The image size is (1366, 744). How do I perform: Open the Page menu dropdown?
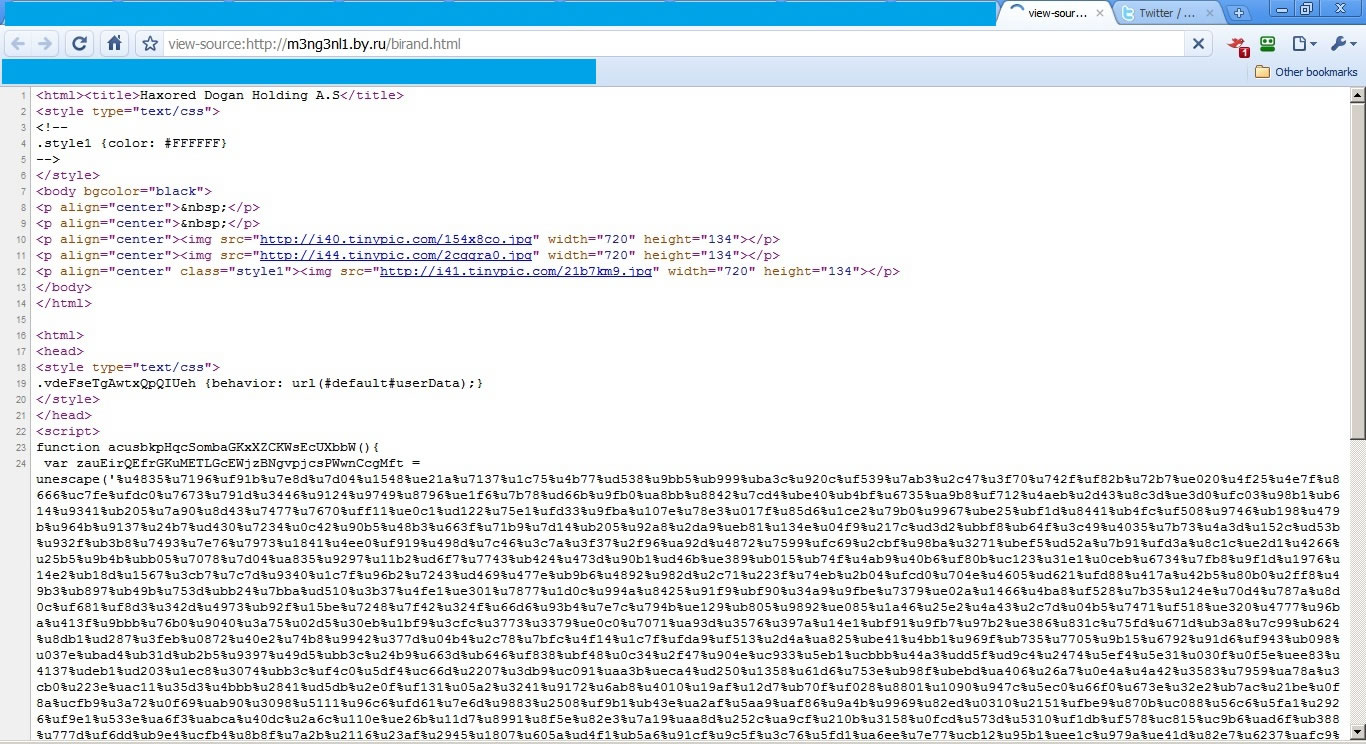click(x=1303, y=43)
